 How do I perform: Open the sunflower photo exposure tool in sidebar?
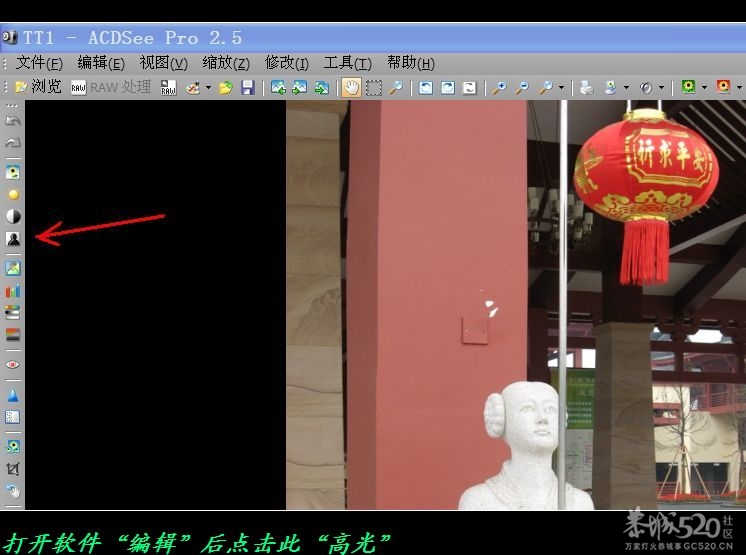click(x=13, y=172)
